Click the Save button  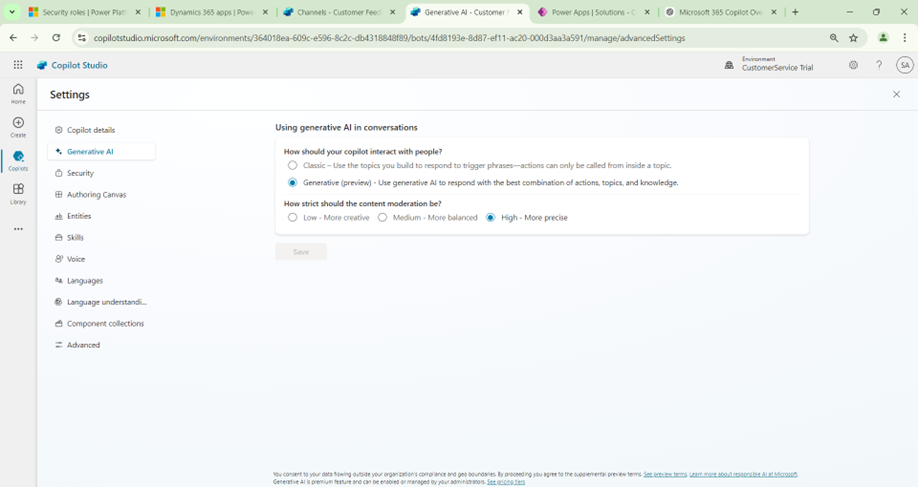click(x=301, y=252)
